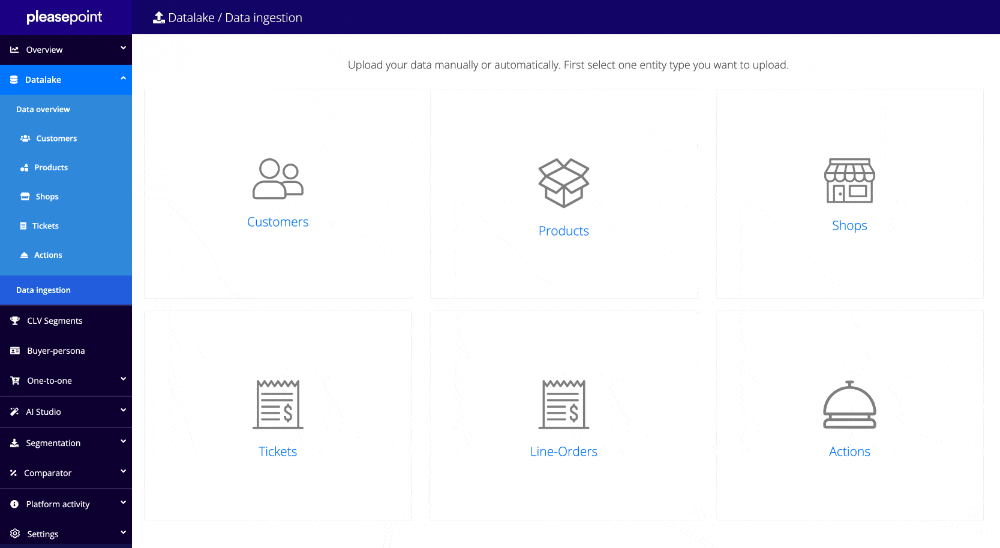Click the One-to-one cart icon
Screen dimensions: 1000x548
[x=15, y=381]
